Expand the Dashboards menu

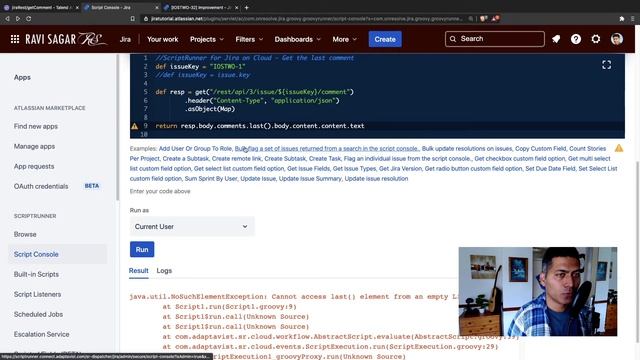(298, 39)
